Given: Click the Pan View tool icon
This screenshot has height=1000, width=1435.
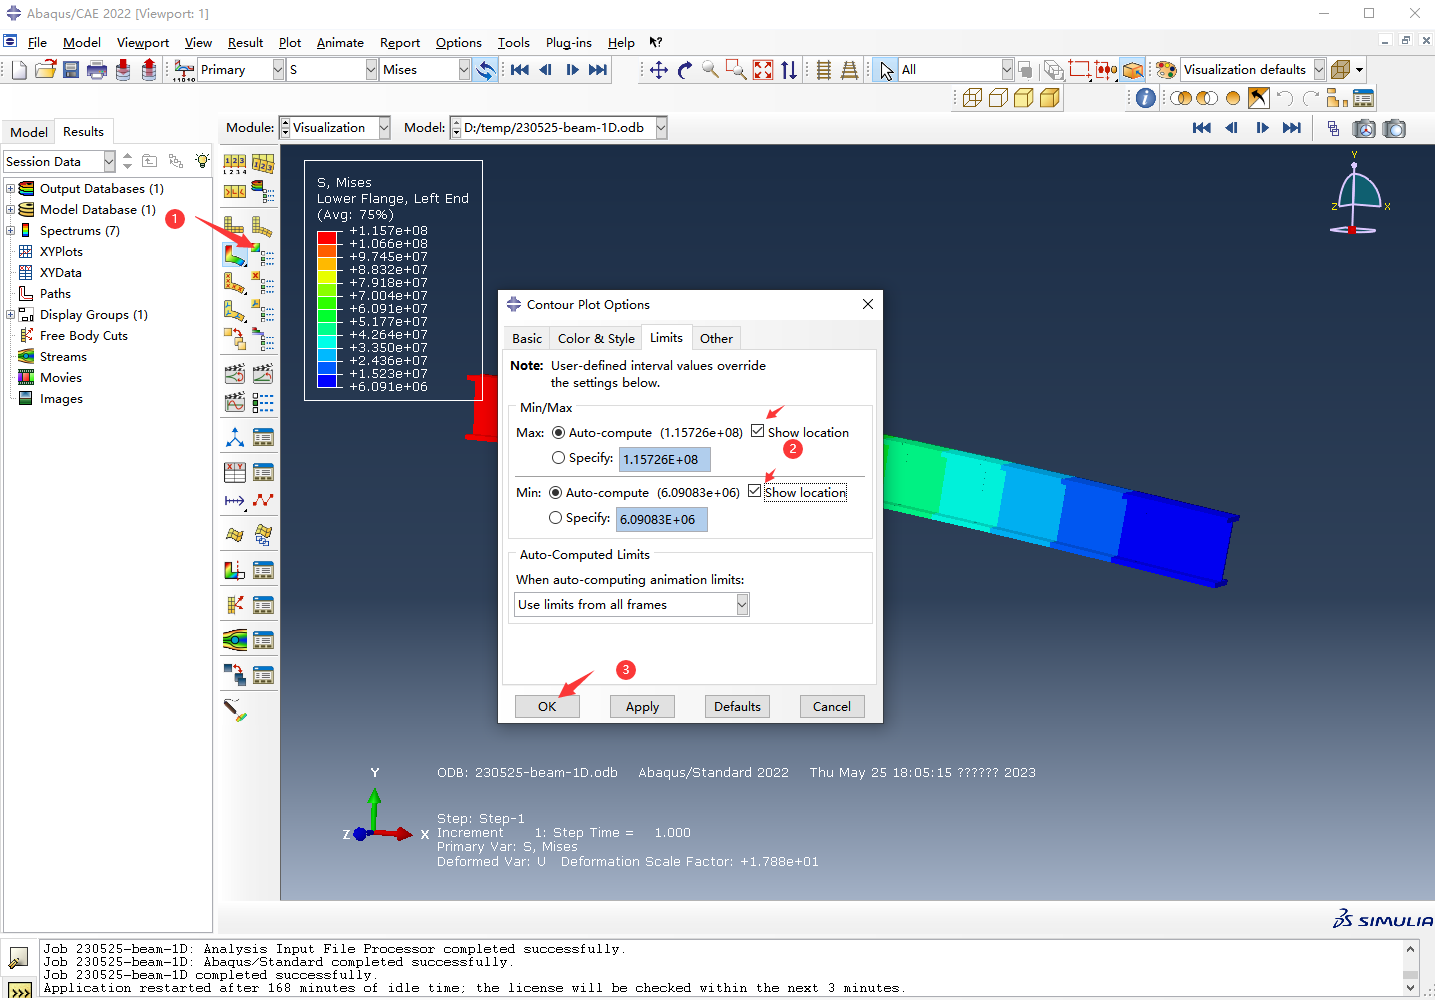Looking at the screenshot, I should click(x=659, y=69).
